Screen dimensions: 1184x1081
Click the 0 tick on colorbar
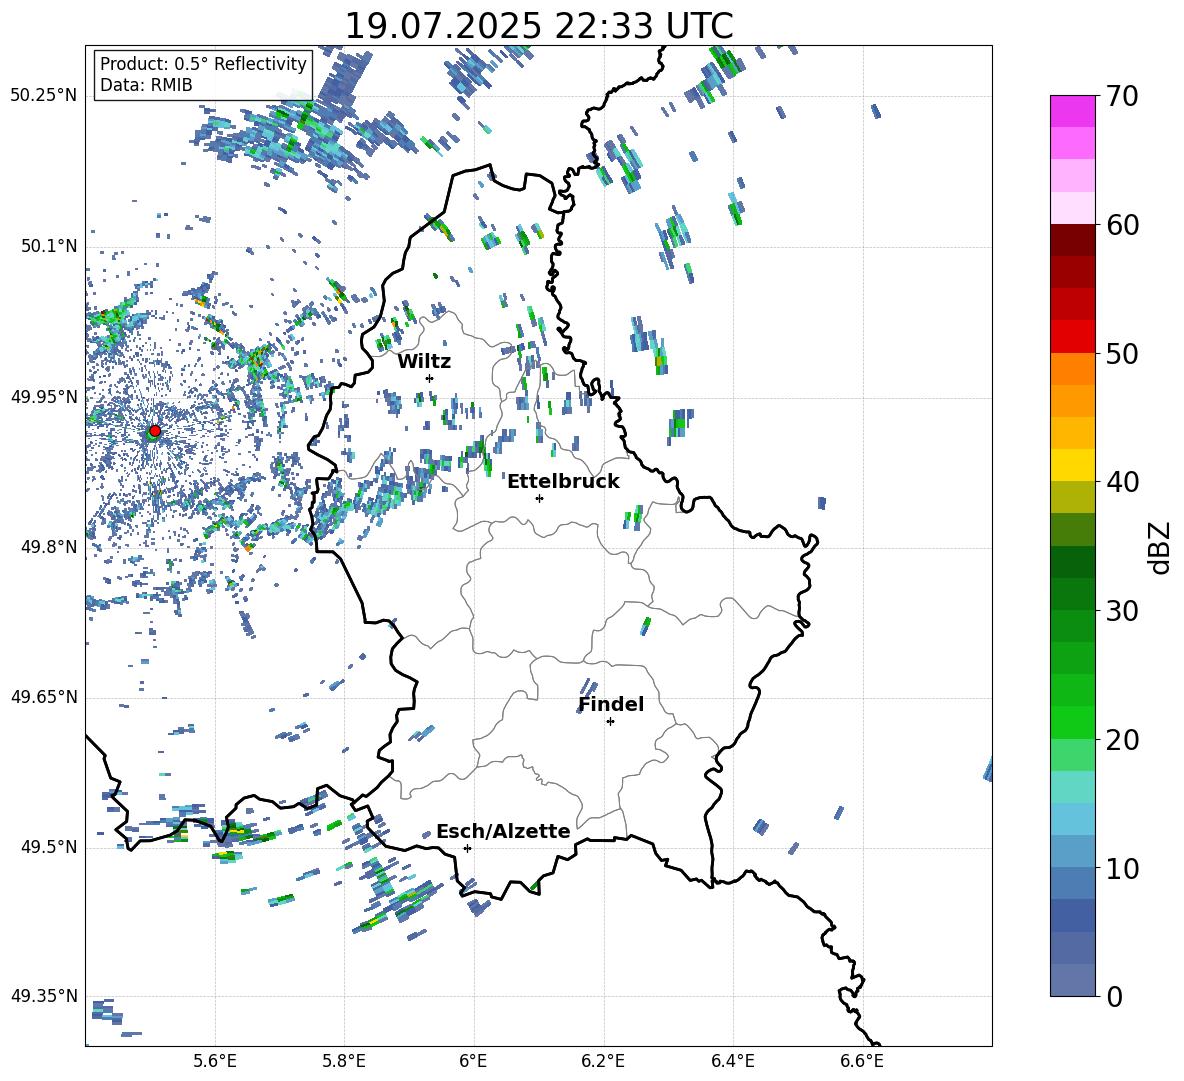click(x=1114, y=997)
